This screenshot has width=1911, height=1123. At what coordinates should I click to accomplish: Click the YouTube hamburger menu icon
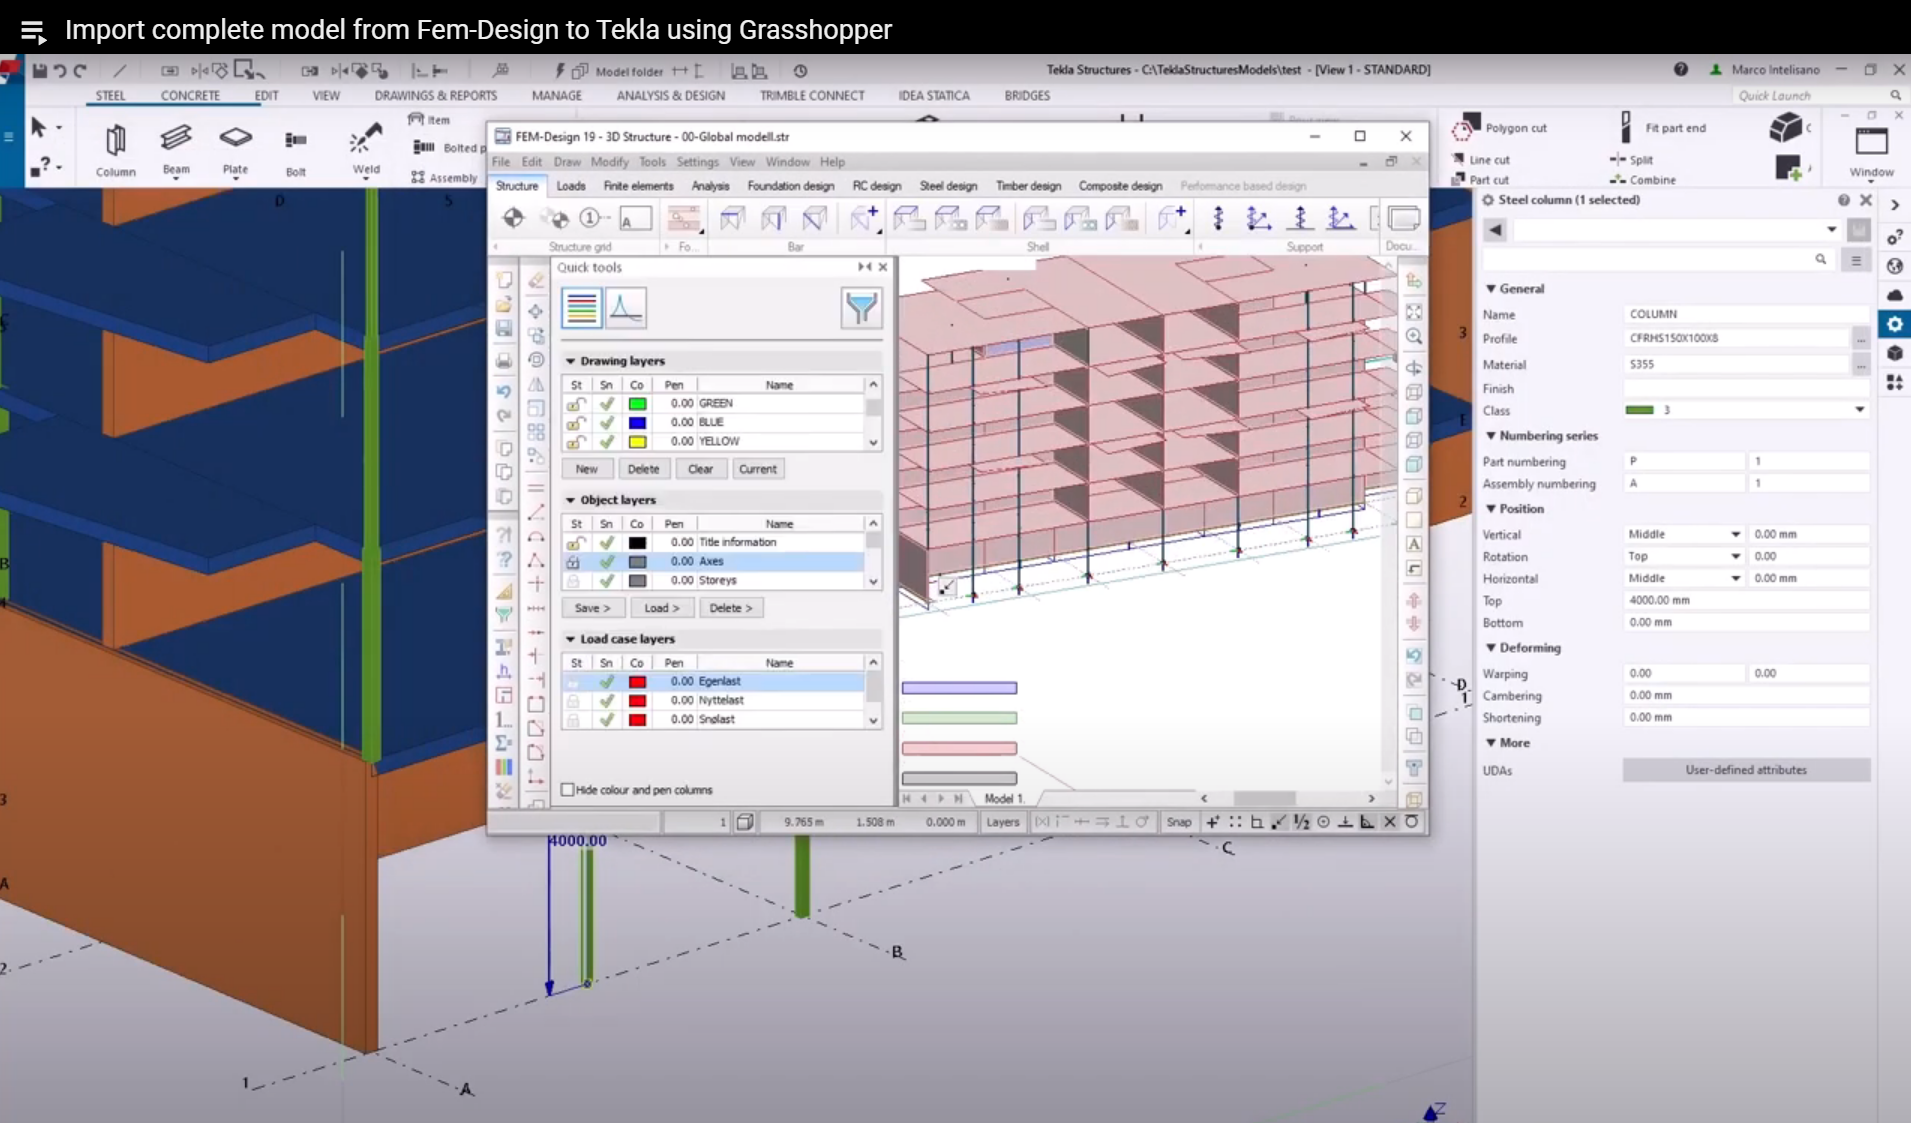(x=33, y=31)
